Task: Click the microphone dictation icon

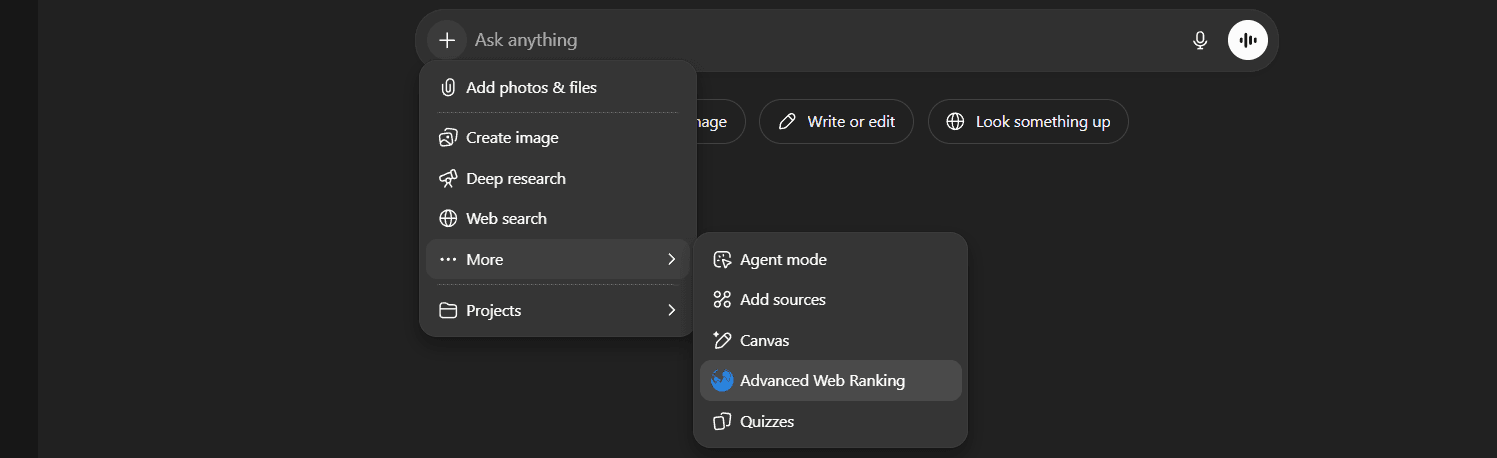Action: coord(1200,40)
